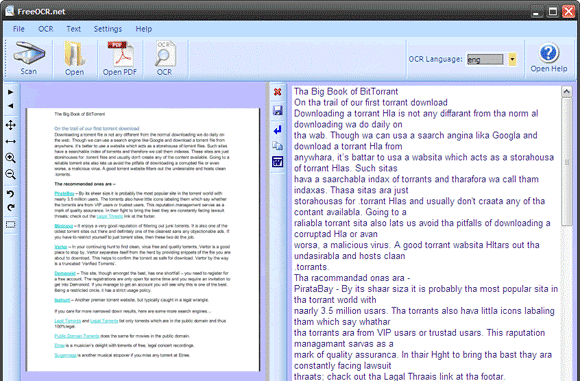This screenshot has width=580, height=381.
Task: Click the Scan toolbar icon
Action: tap(28, 59)
